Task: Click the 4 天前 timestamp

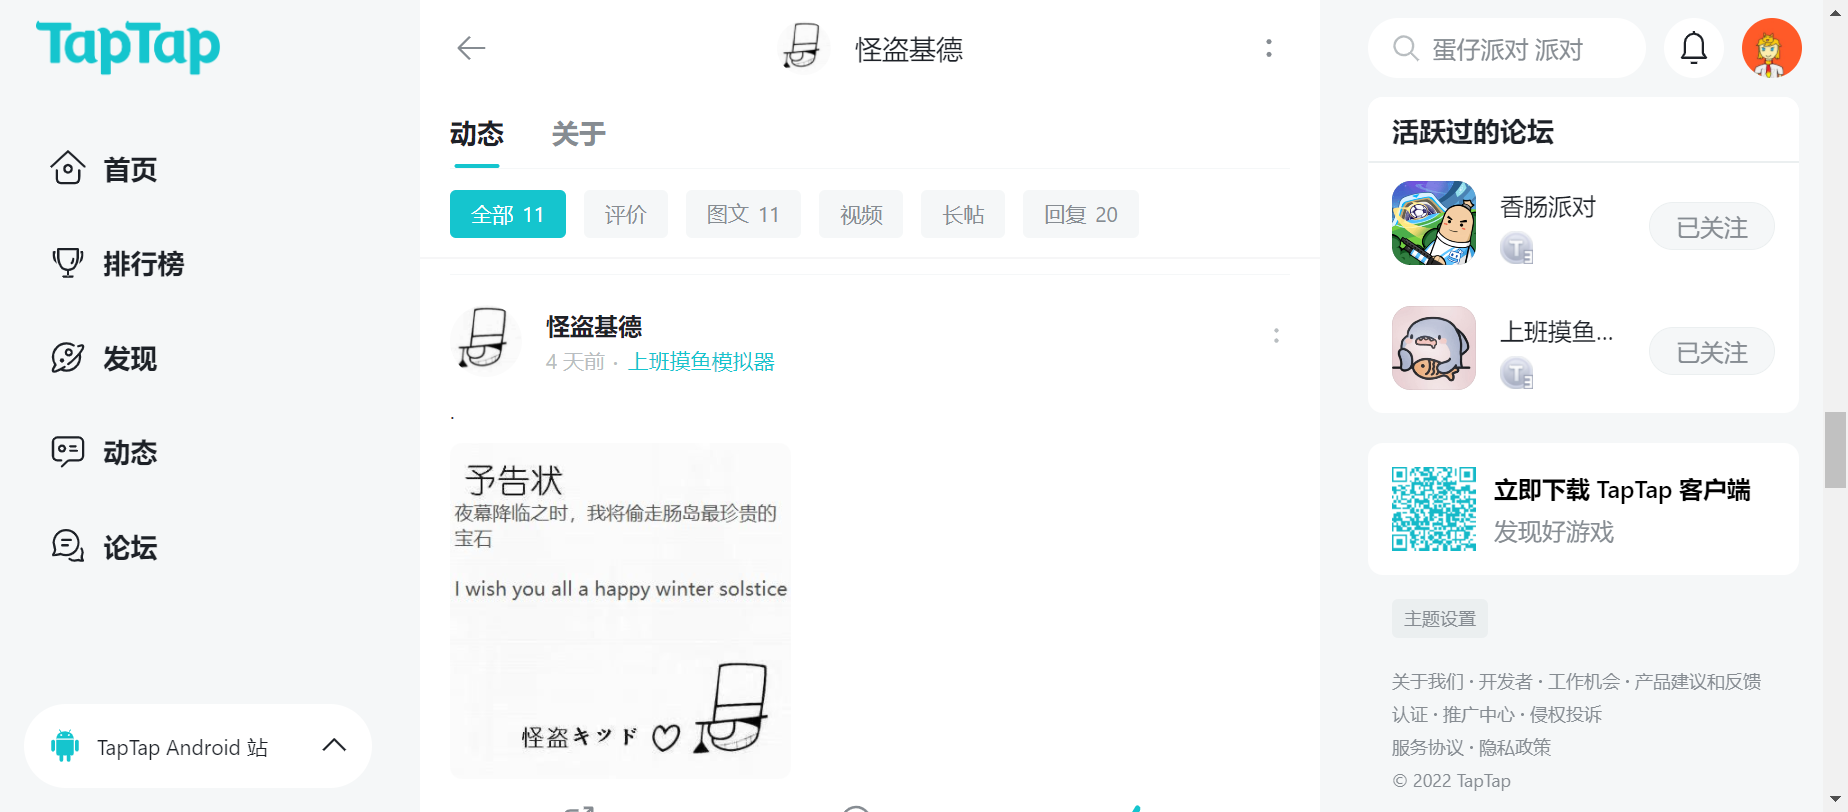Action: (575, 362)
